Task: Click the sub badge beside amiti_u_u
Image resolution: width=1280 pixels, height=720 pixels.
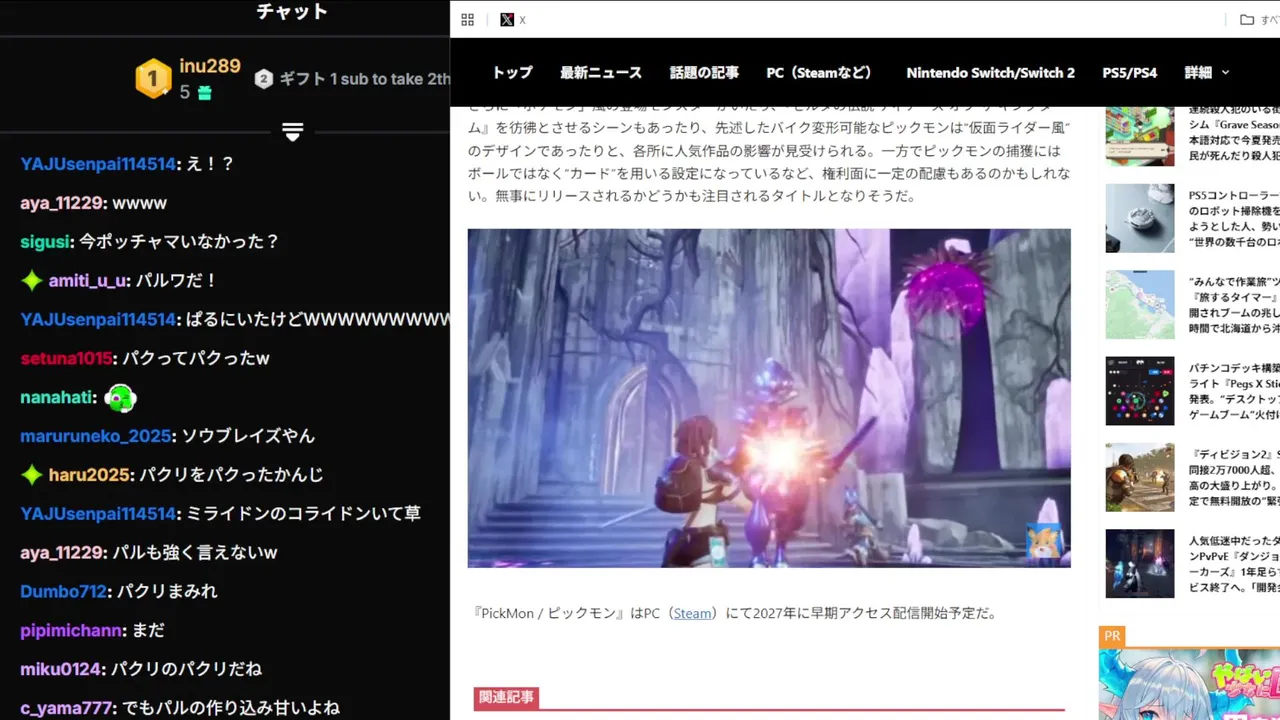Action: click(x=32, y=281)
